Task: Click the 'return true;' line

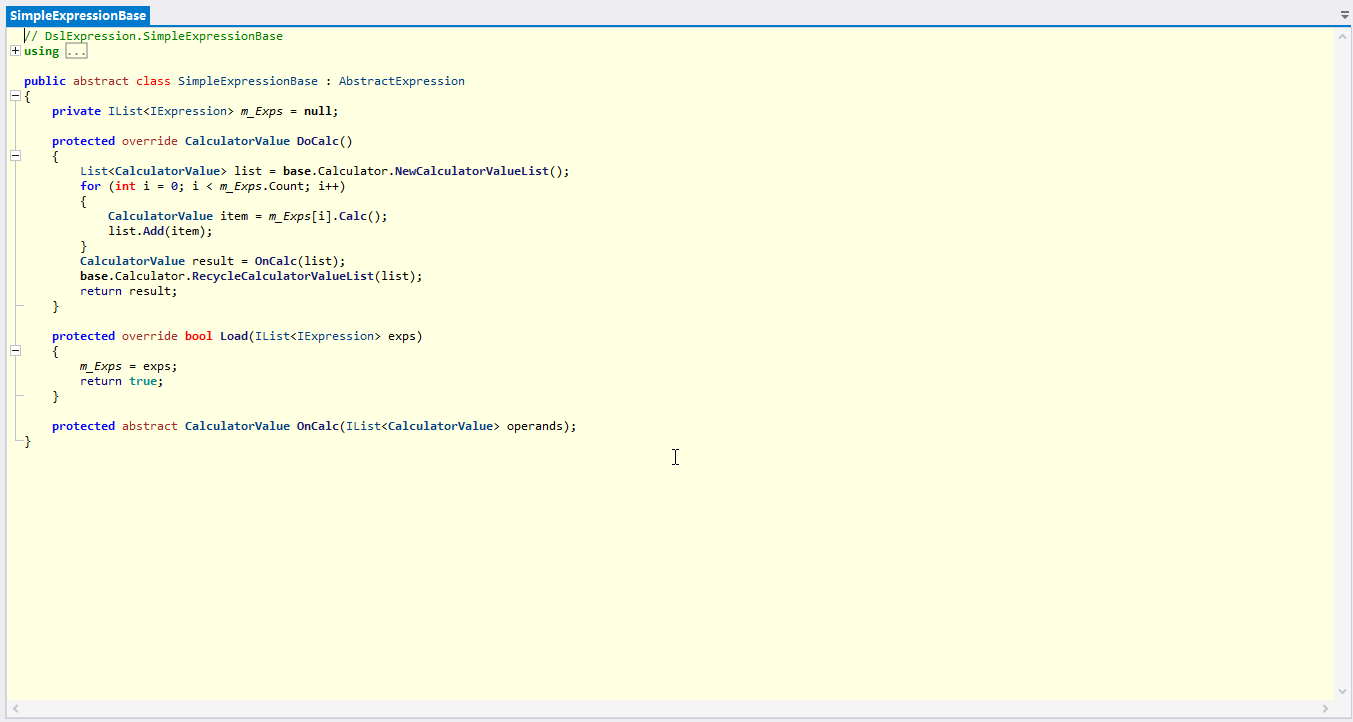Action: tap(122, 381)
